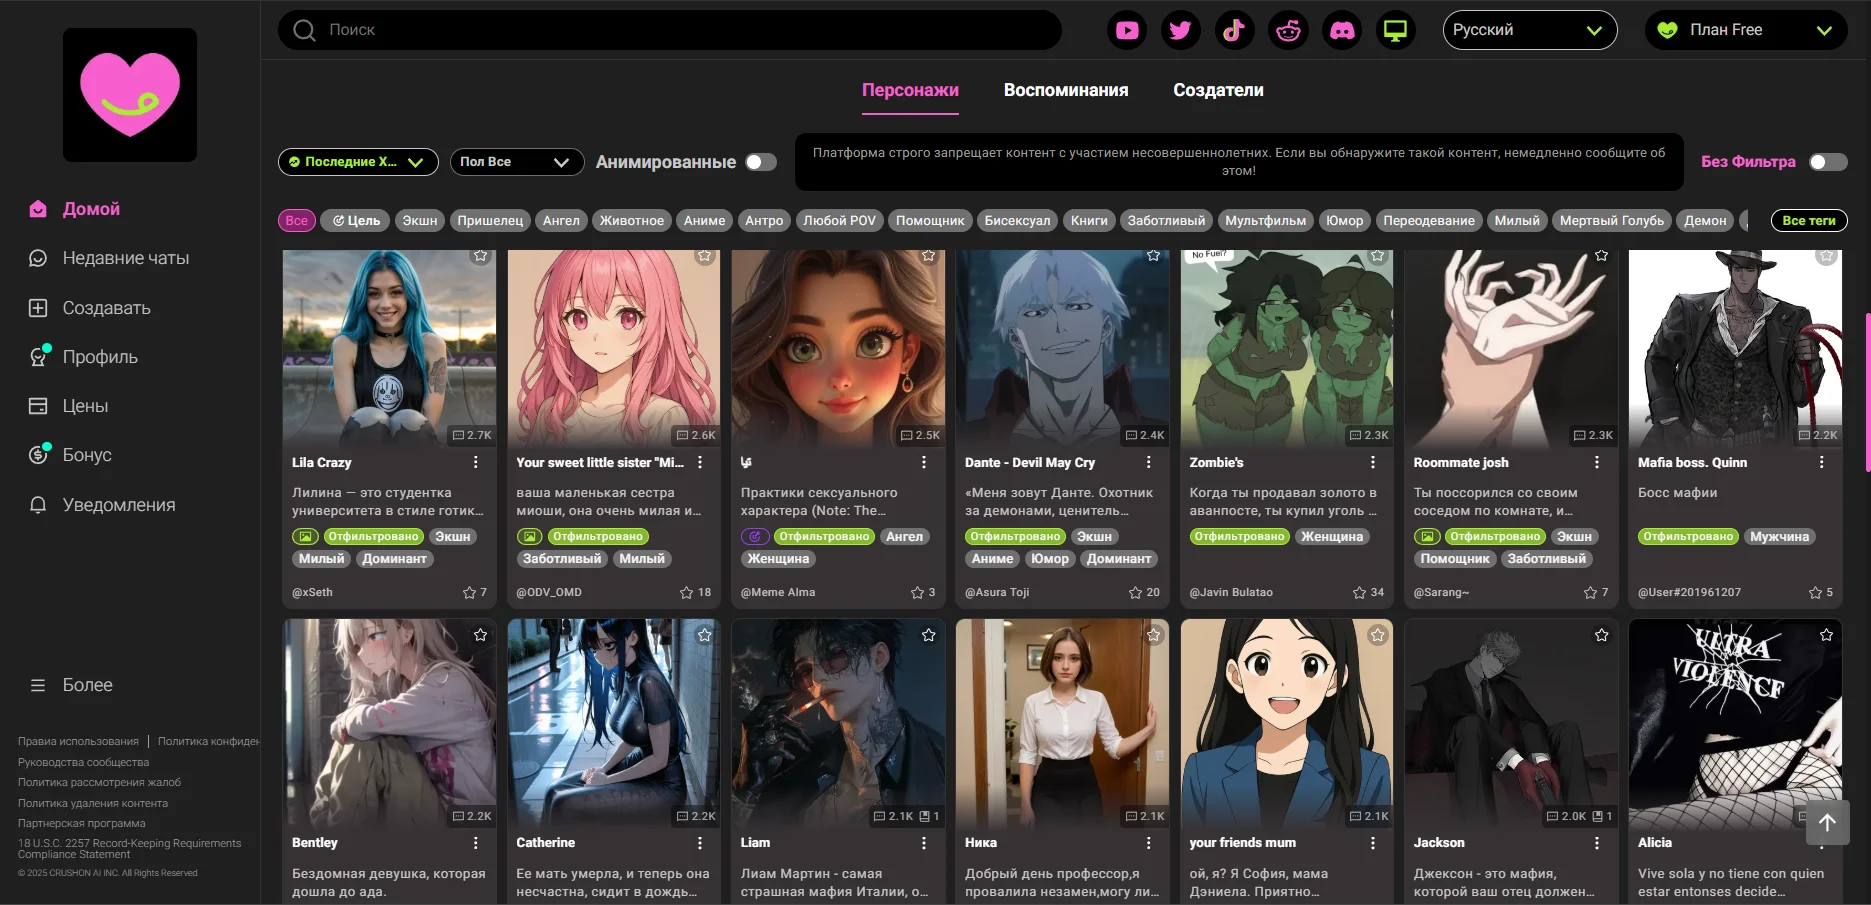Open the Lila Crazy character image
Image resolution: width=1871 pixels, height=905 pixels.
click(x=389, y=348)
